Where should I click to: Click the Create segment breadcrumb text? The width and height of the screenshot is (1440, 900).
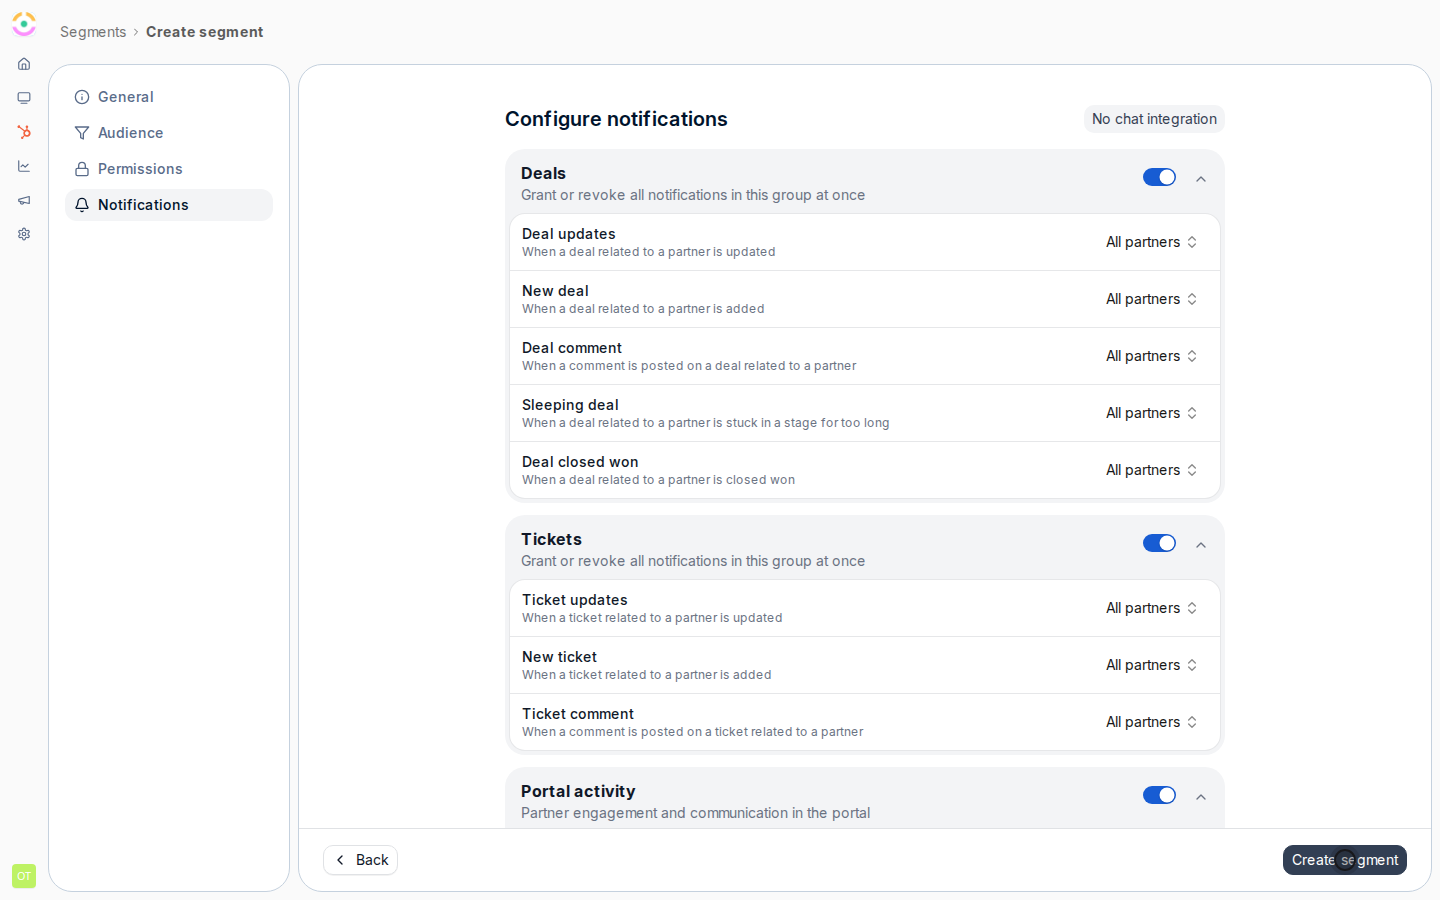205,32
